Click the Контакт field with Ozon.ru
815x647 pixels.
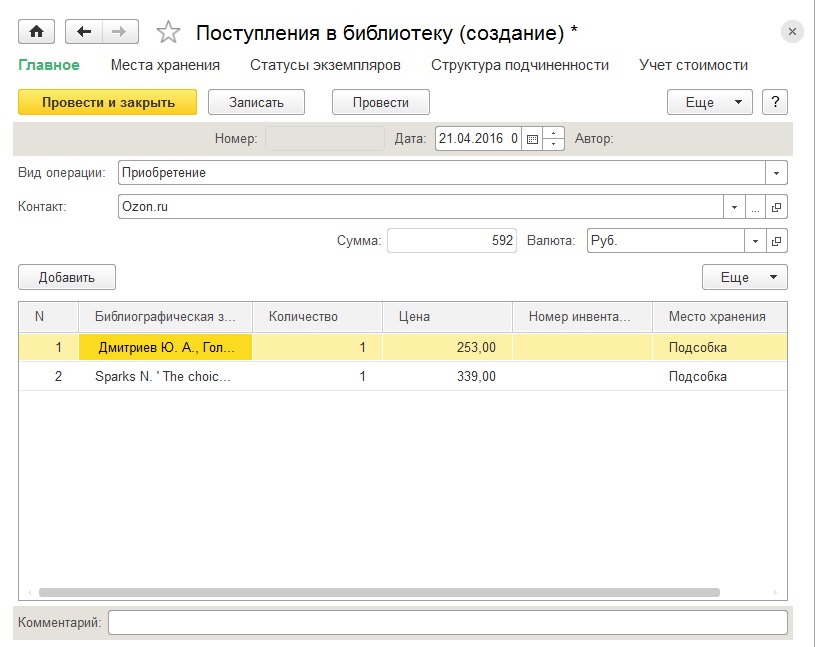421,207
